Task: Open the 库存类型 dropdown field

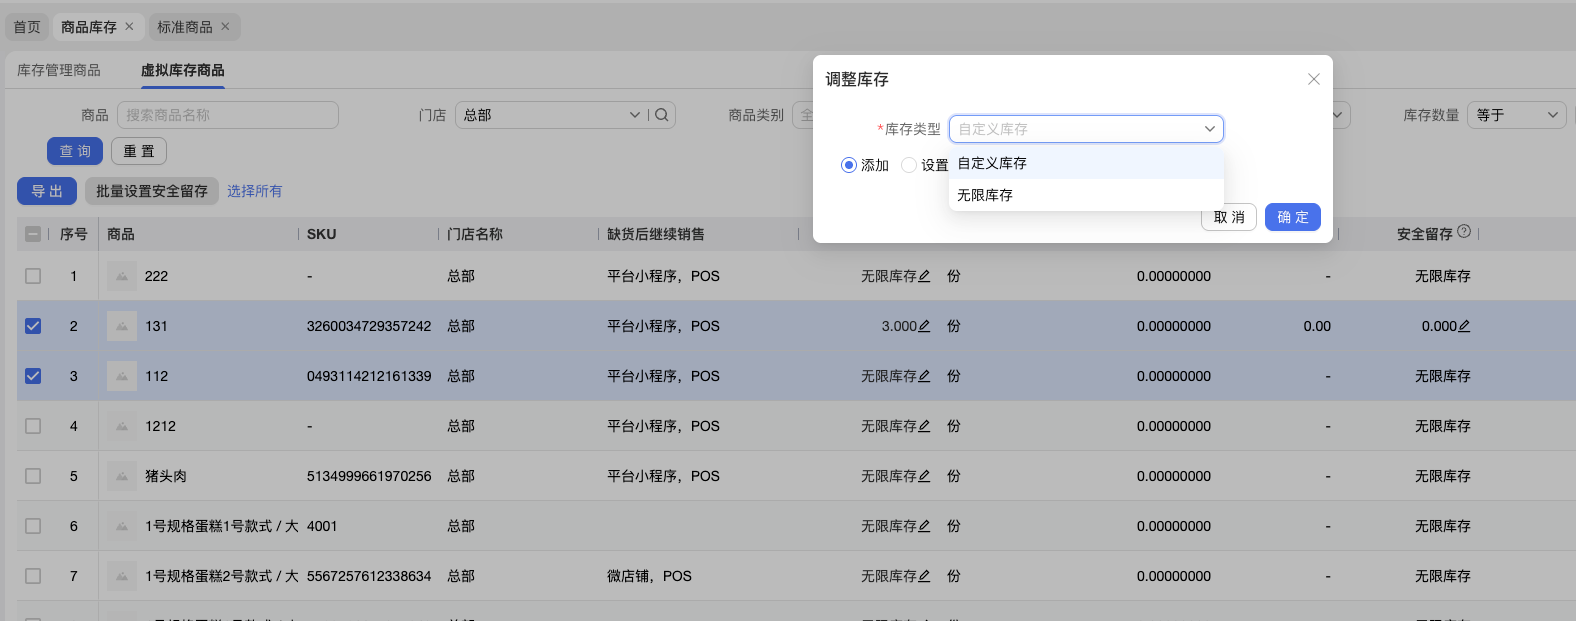Action: (1085, 129)
